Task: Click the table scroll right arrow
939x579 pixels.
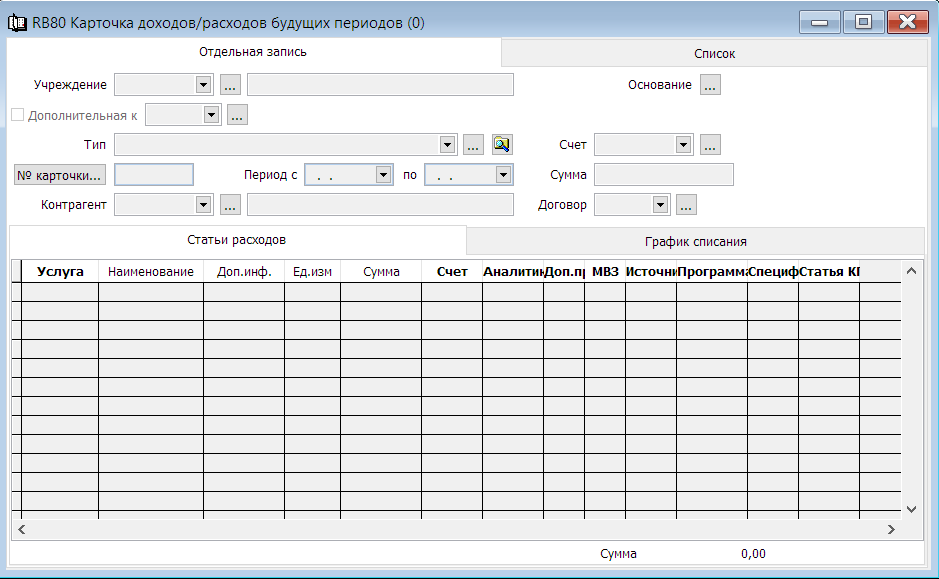Action: pyautogui.click(x=891, y=529)
